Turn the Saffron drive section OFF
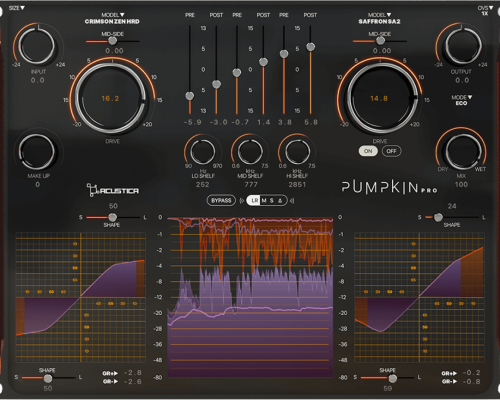500x400 pixels. (391, 151)
